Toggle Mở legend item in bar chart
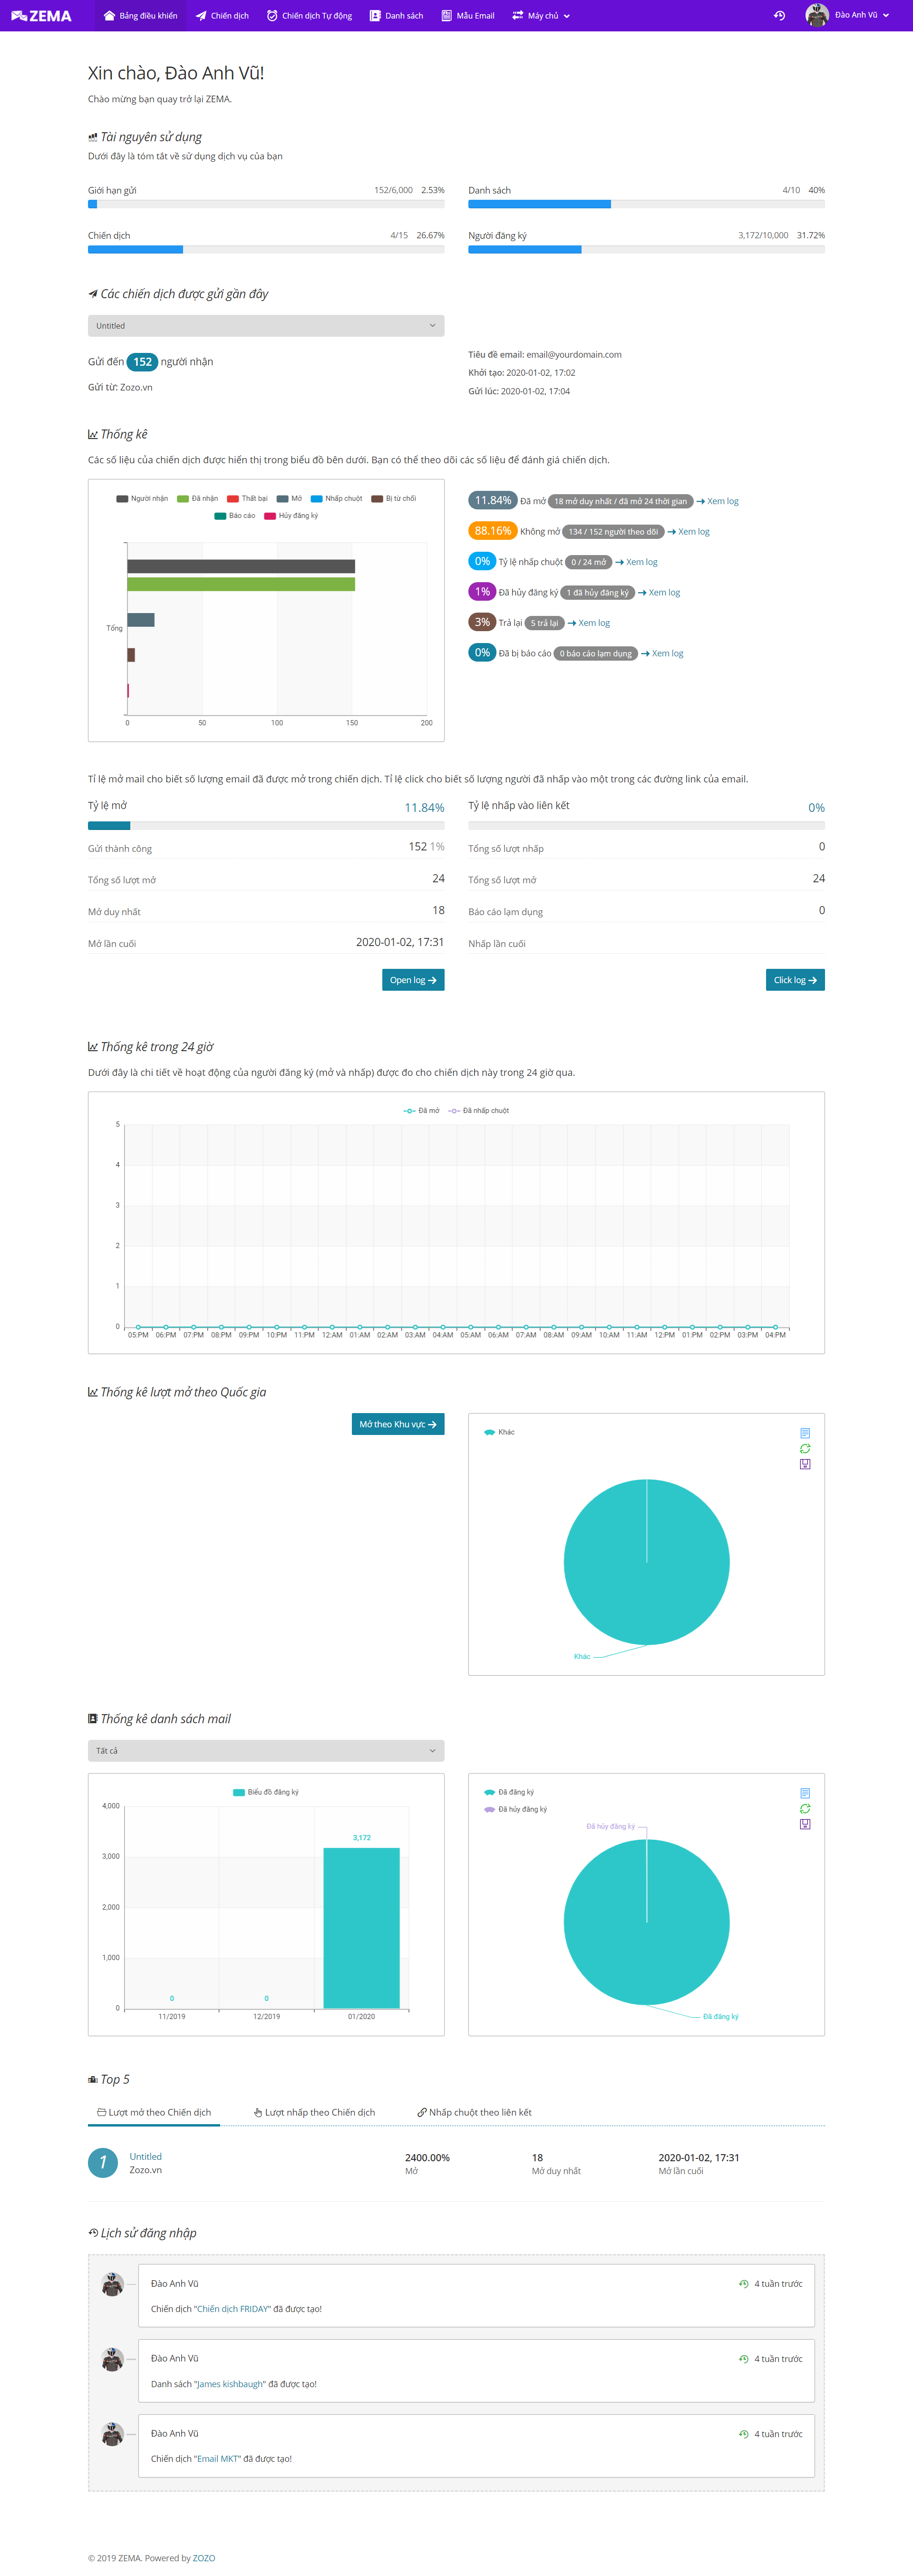The height and width of the screenshot is (2576, 913). click(x=289, y=498)
